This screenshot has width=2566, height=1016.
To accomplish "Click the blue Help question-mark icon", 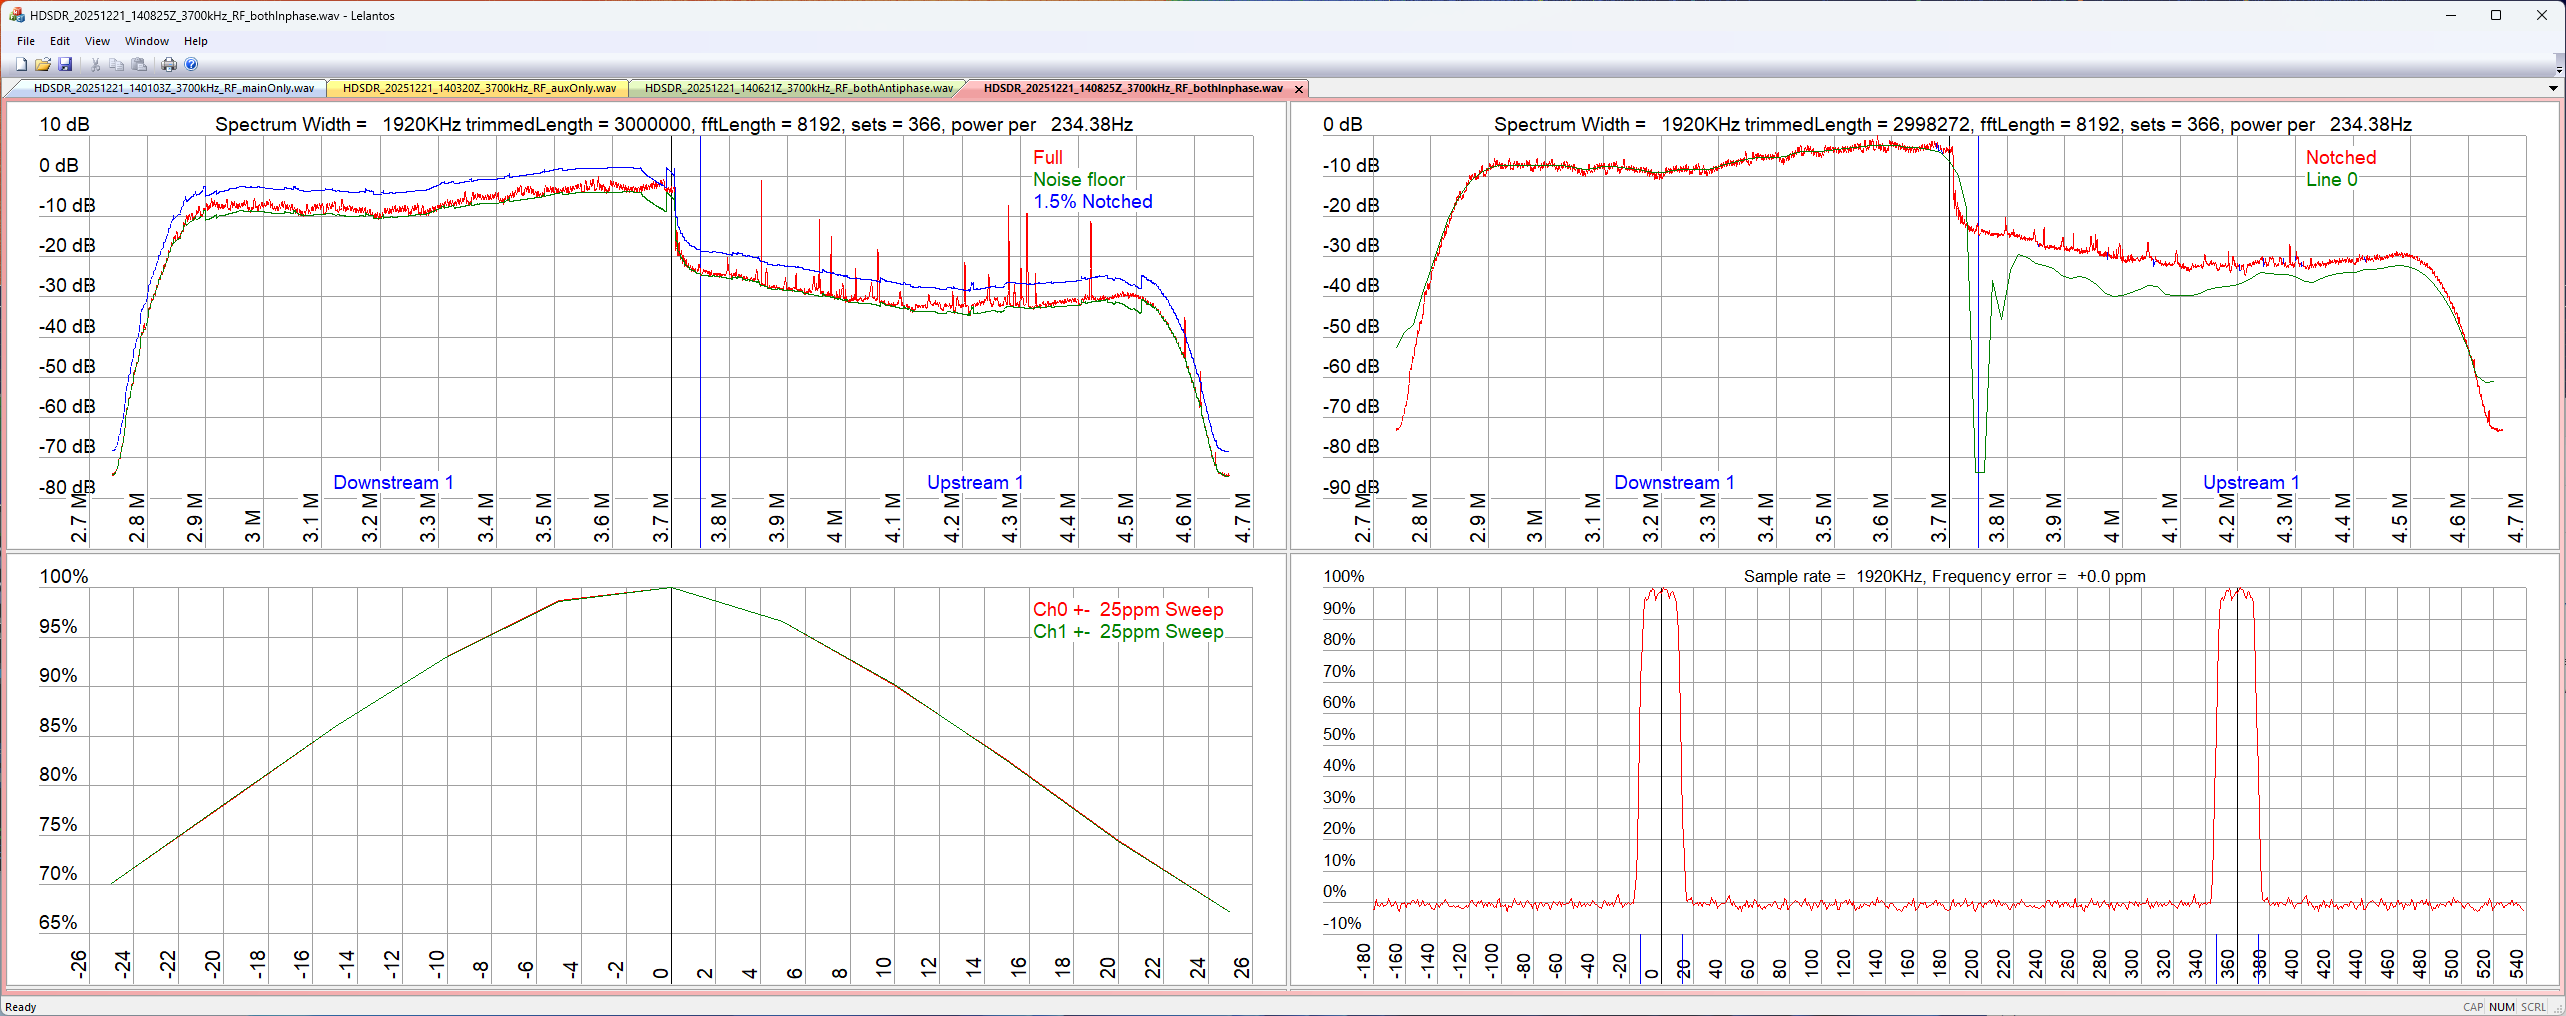I will point(191,65).
